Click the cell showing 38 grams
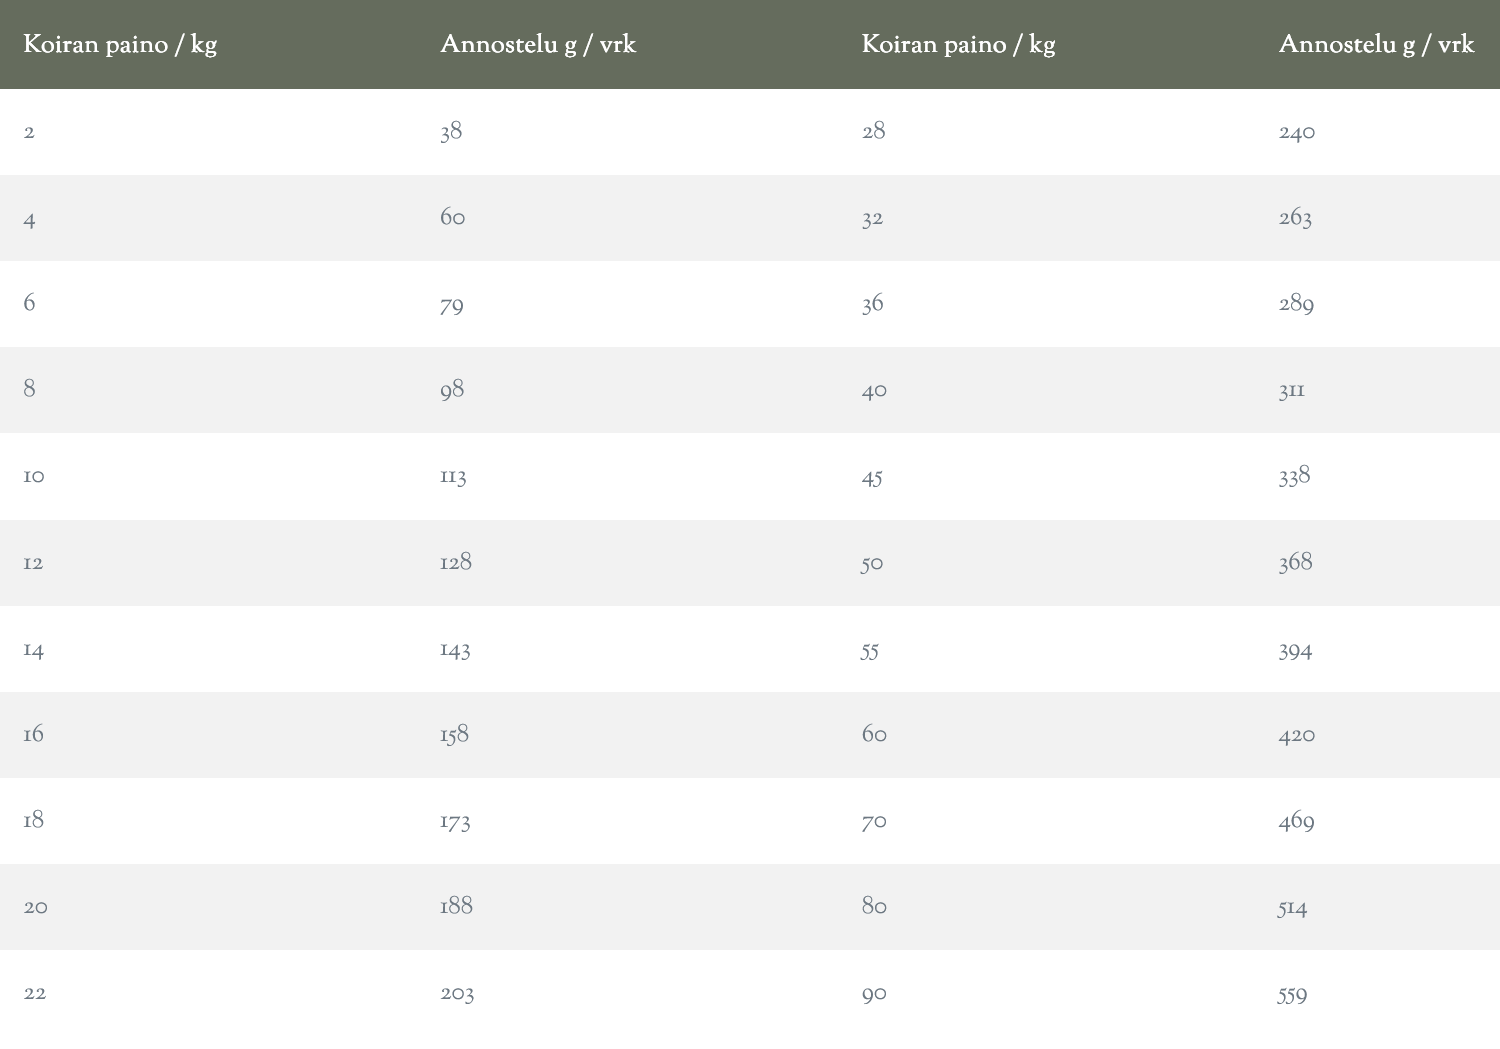Image resolution: width=1500 pixels, height=1049 pixels. tap(451, 132)
